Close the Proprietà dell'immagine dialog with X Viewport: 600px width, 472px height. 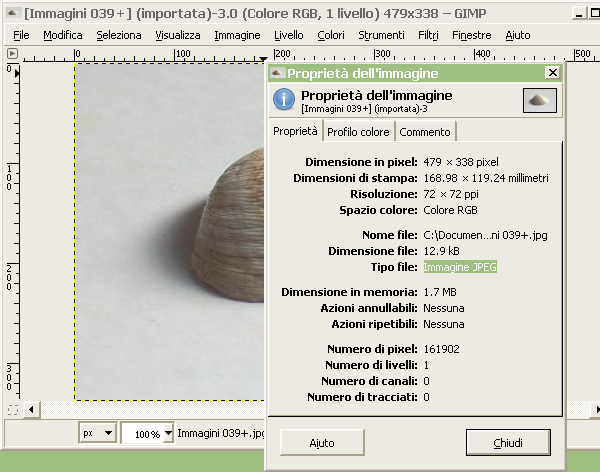(551, 73)
